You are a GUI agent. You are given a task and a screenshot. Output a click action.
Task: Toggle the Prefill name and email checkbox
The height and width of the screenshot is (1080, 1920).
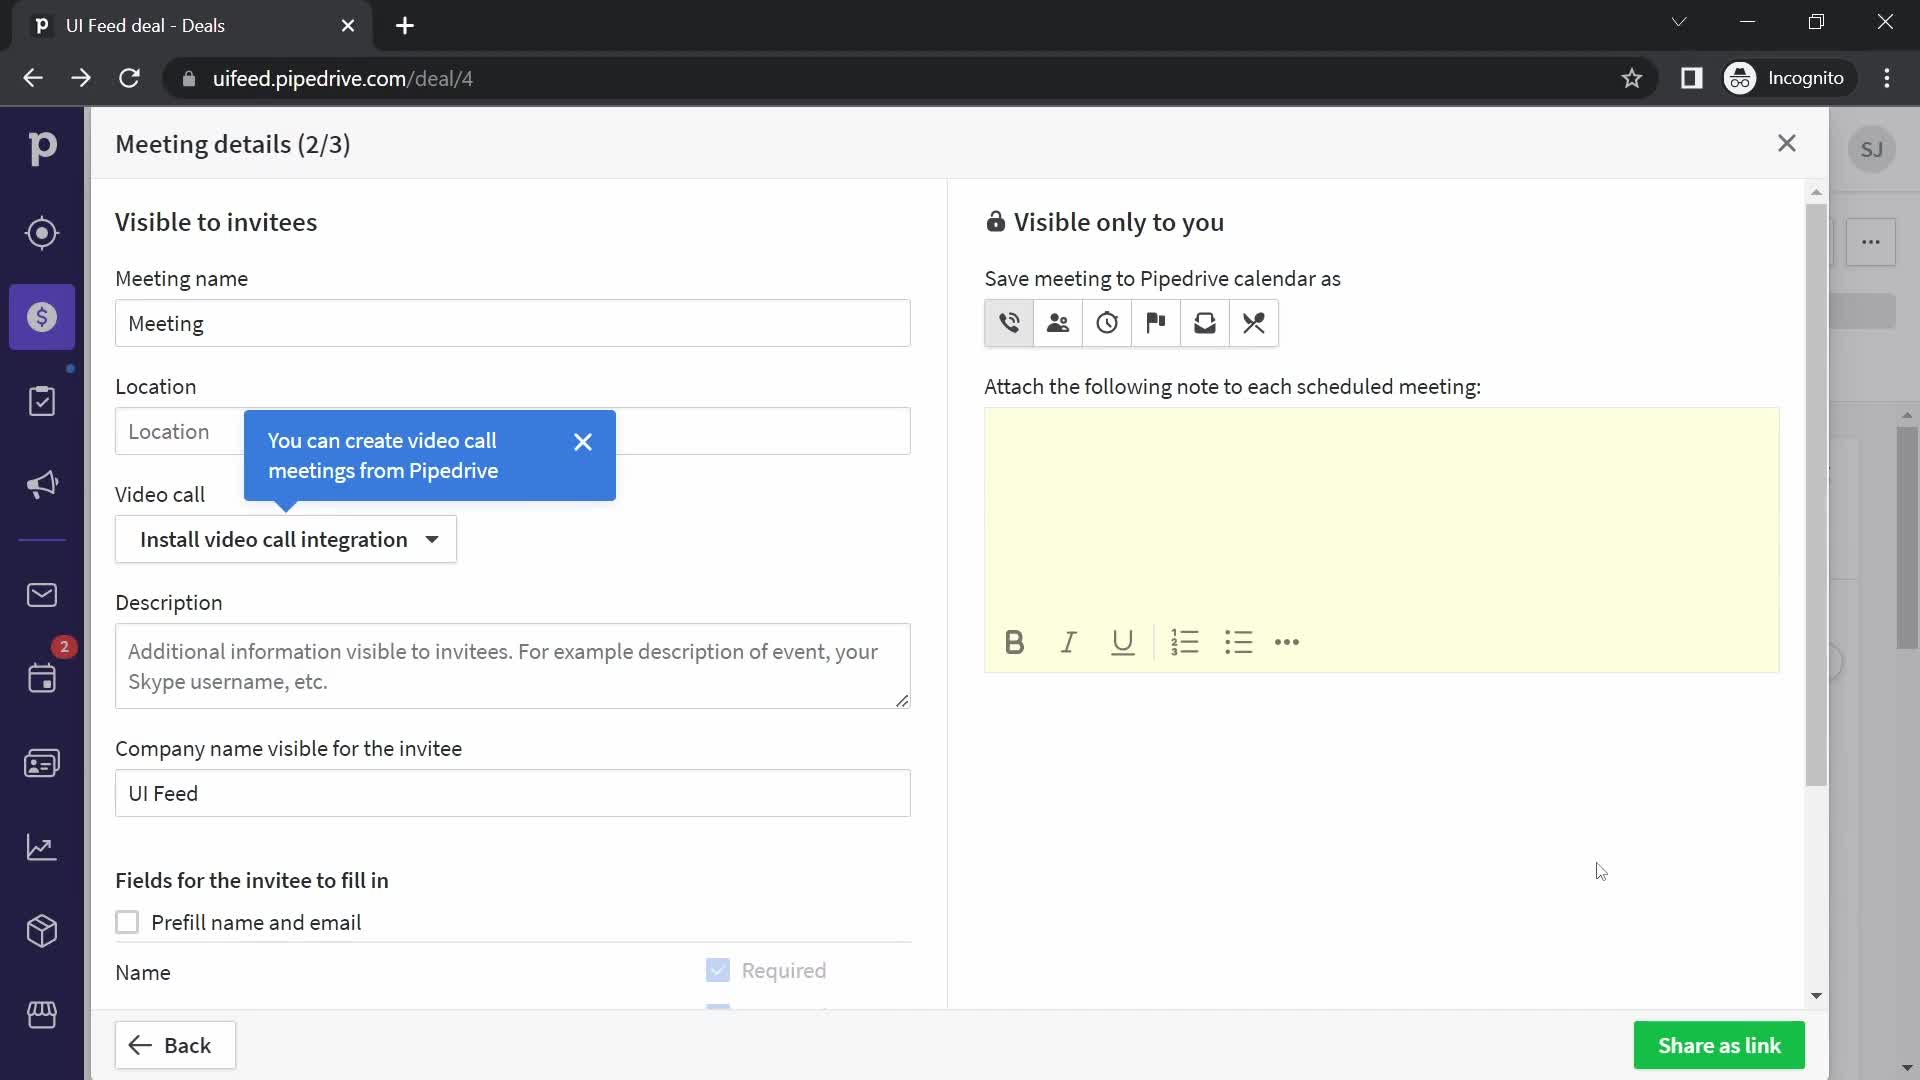(127, 923)
